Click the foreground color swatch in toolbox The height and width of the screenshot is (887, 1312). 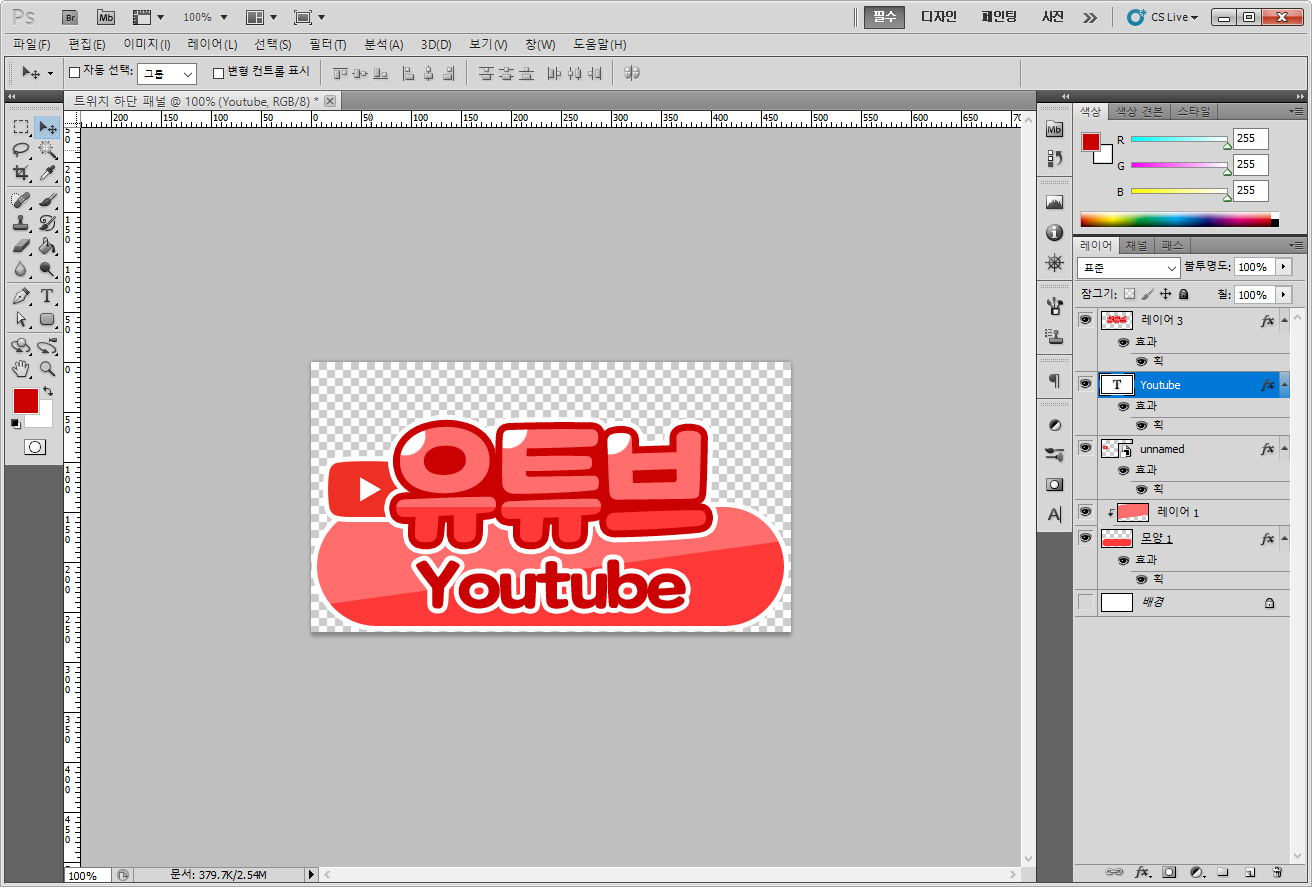[x=25, y=401]
